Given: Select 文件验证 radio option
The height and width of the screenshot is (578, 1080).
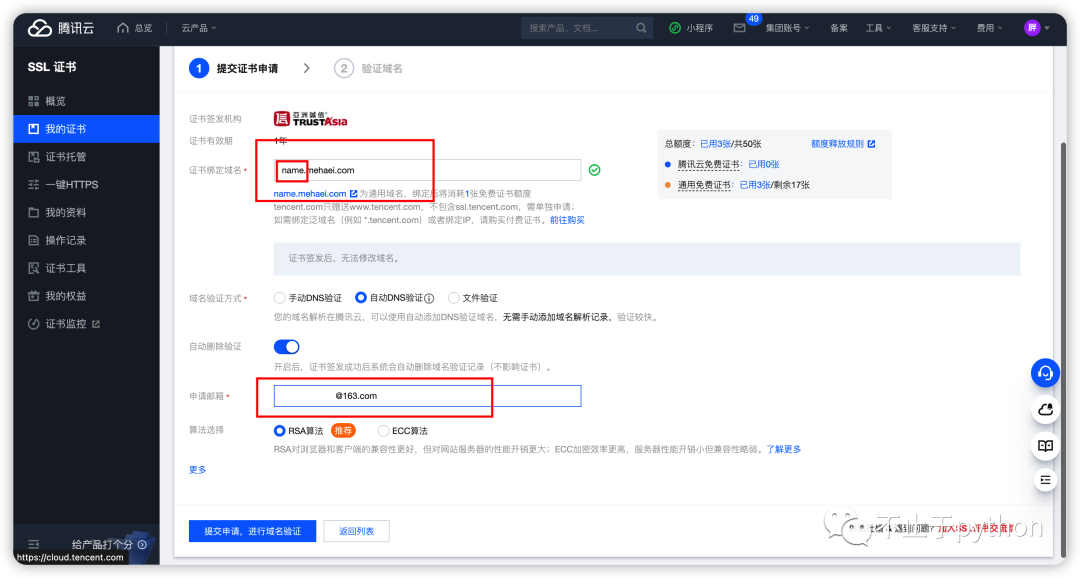Looking at the screenshot, I should pyautogui.click(x=454, y=298).
